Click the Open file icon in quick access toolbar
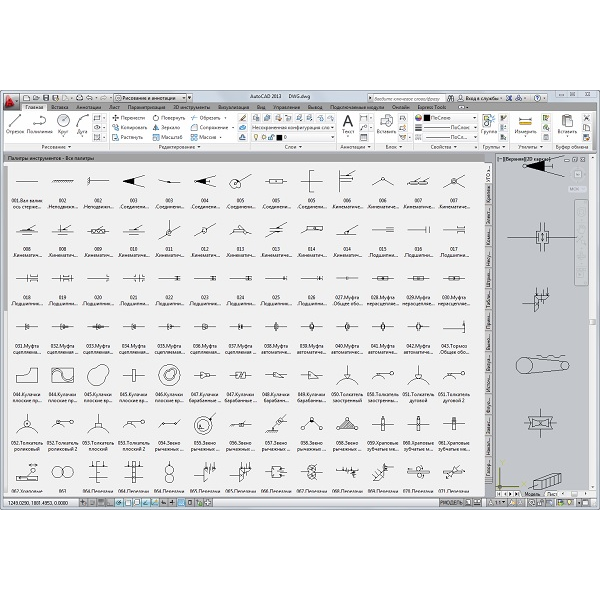Viewport: 600px width, 600px height. [x=36, y=98]
